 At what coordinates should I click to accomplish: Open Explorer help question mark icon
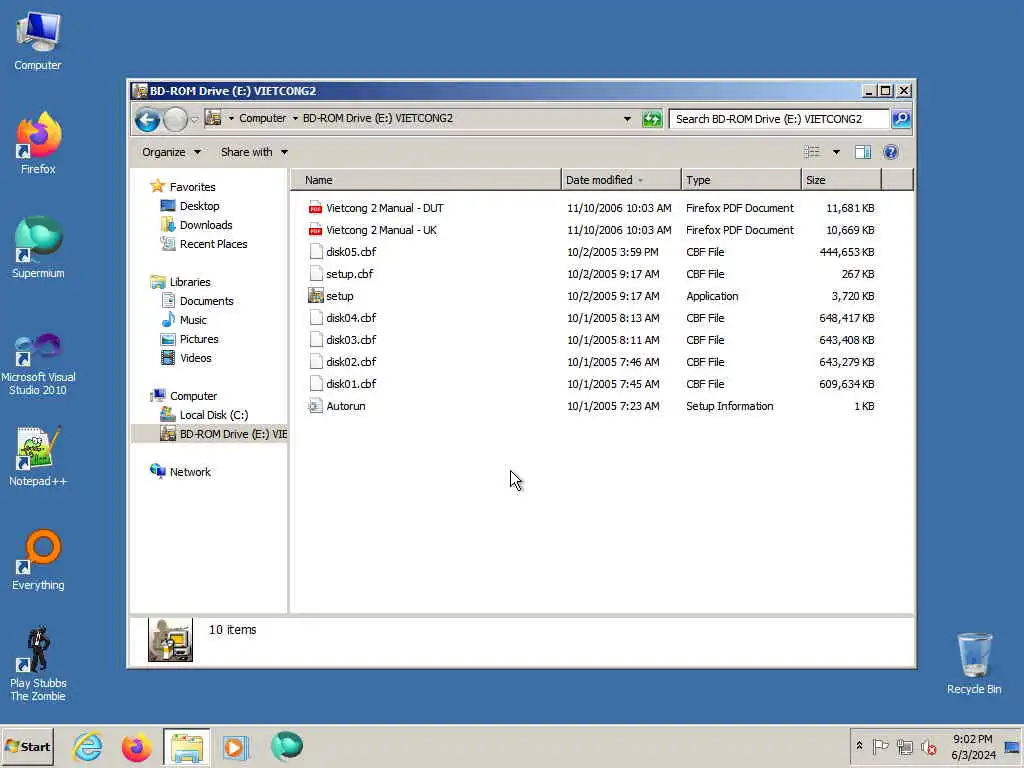point(891,152)
